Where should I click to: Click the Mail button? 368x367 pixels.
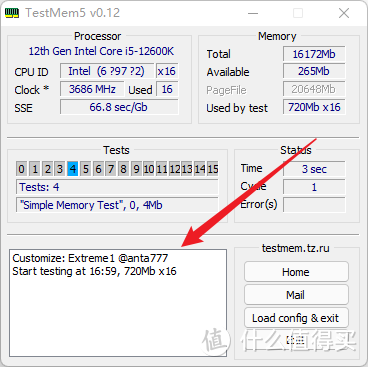[296, 295]
